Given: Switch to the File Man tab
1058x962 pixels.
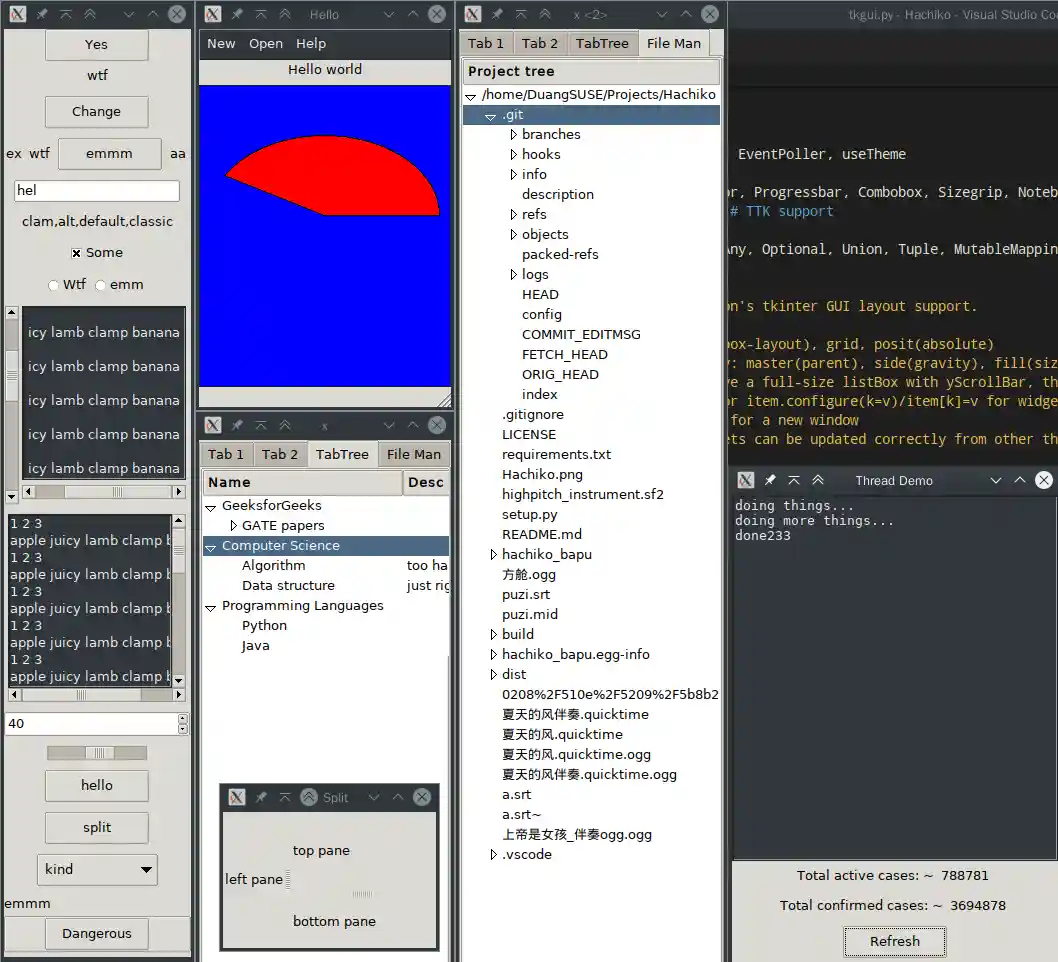Looking at the screenshot, I should (674, 43).
